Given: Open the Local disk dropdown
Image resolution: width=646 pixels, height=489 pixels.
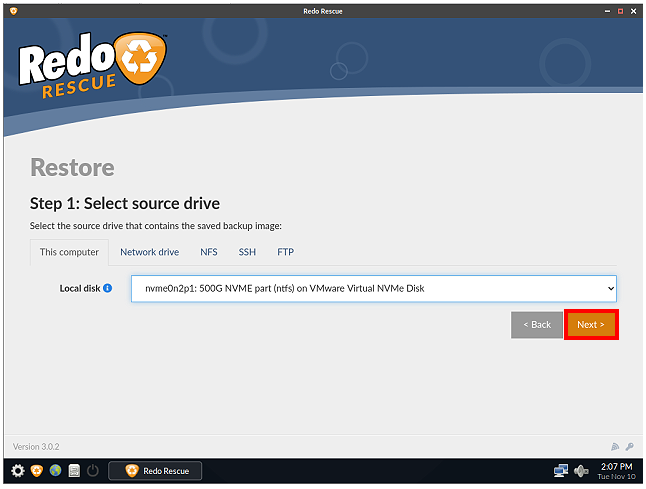Looking at the screenshot, I should point(374,288).
